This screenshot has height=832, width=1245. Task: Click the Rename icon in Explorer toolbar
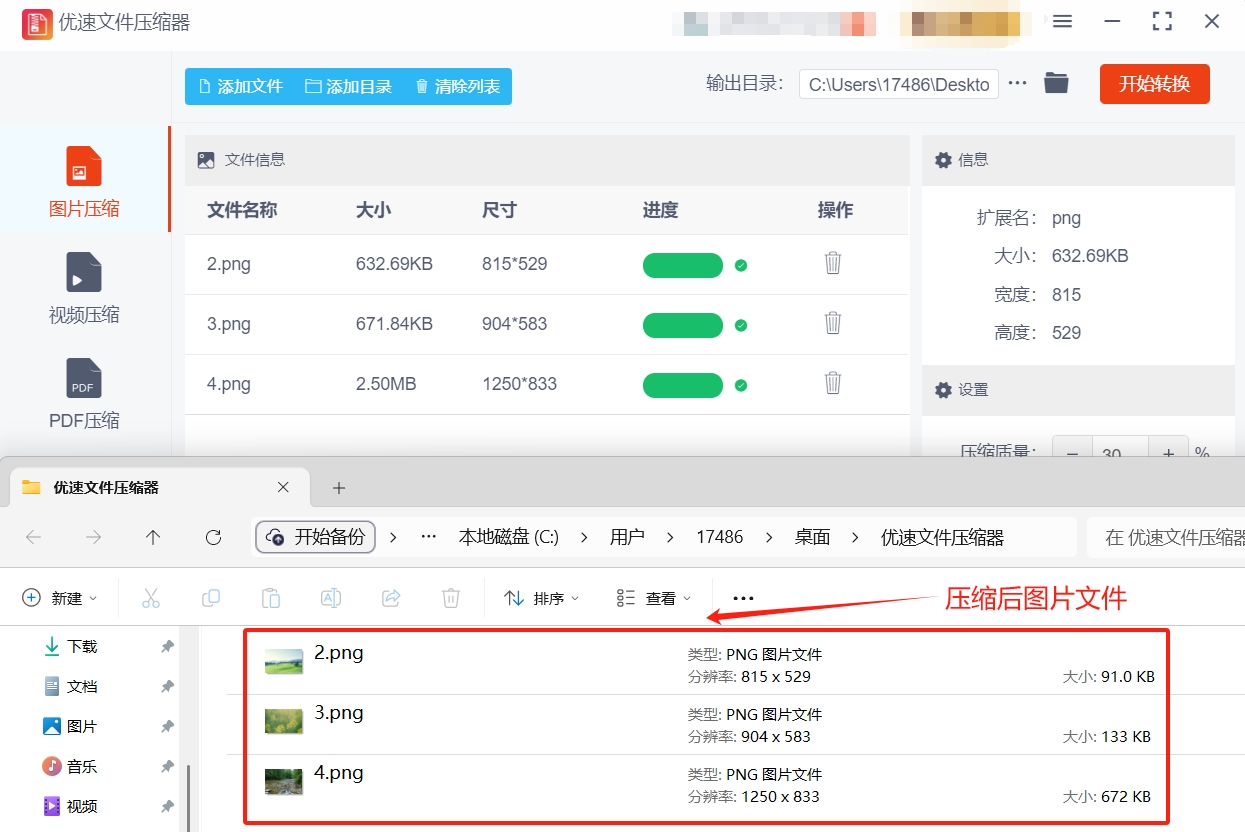click(331, 598)
